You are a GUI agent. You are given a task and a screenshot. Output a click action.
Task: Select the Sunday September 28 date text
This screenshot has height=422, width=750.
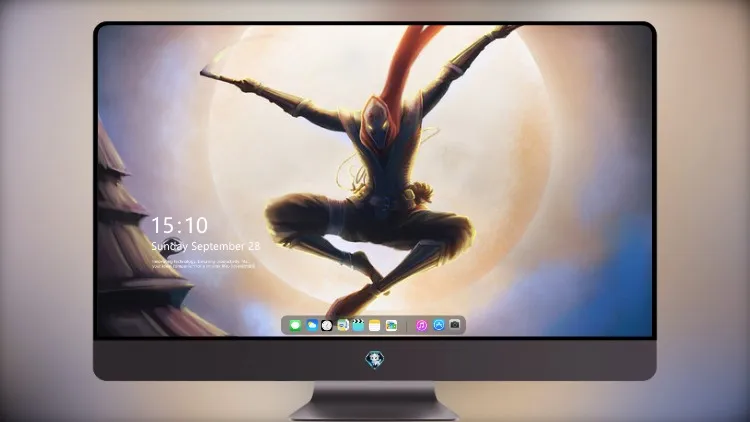[x=206, y=246]
